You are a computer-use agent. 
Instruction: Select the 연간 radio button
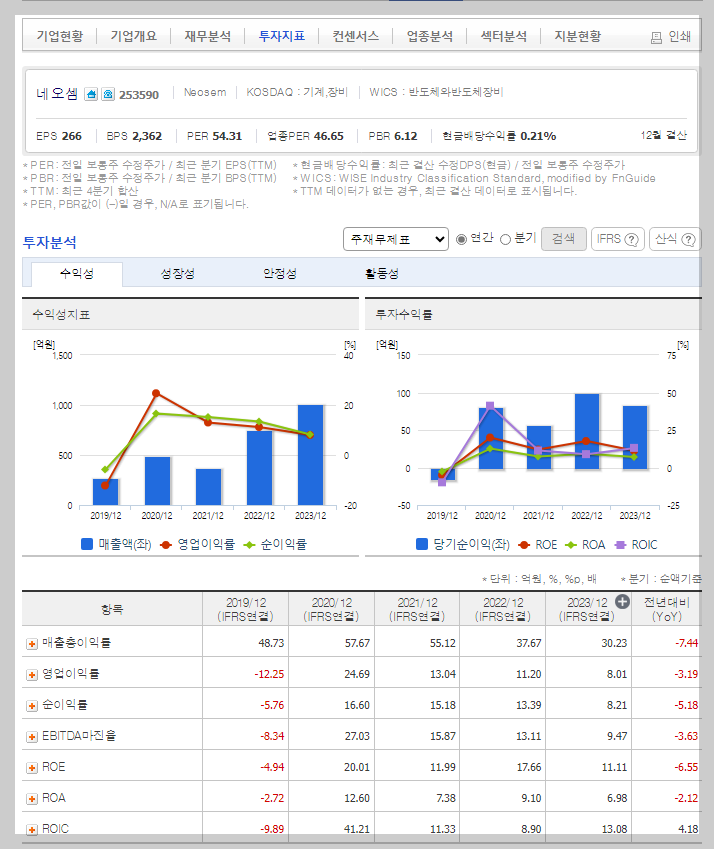[x=461, y=239]
